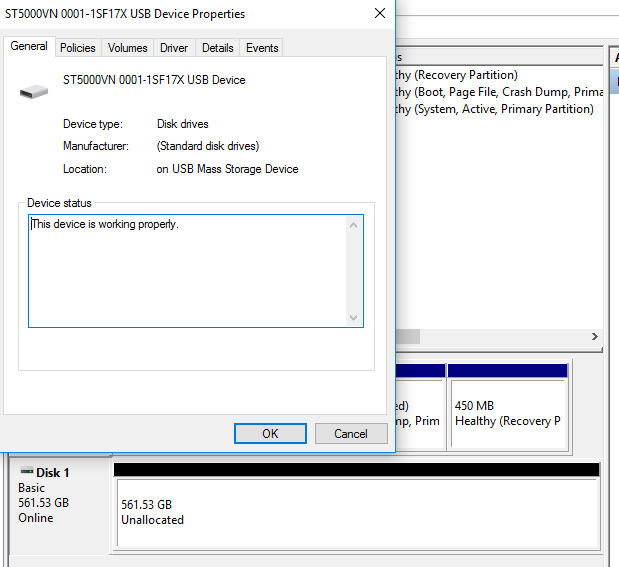Image resolution: width=619 pixels, height=567 pixels.
Task: Click 'This device is working properly.' text
Action: pyautogui.click(x=105, y=224)
